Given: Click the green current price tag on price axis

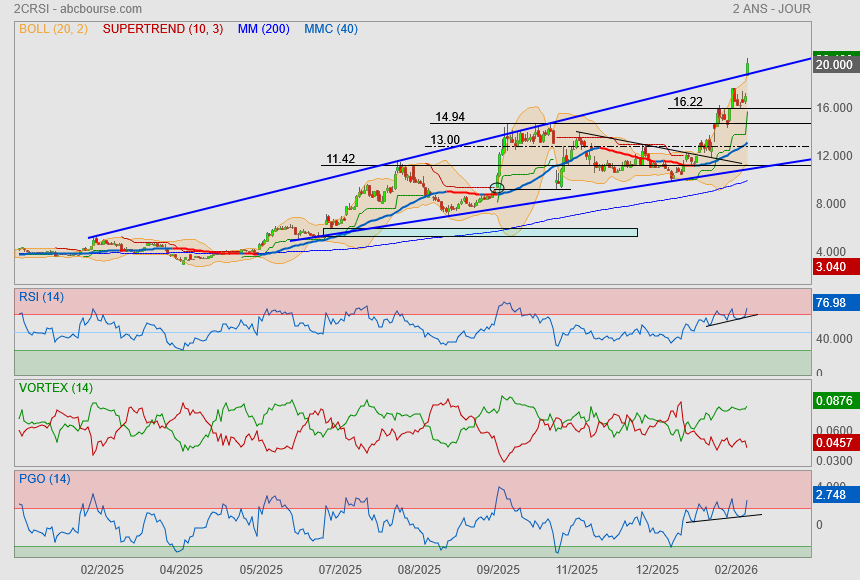Looking at the screenshot, I should tap(835, 62).
